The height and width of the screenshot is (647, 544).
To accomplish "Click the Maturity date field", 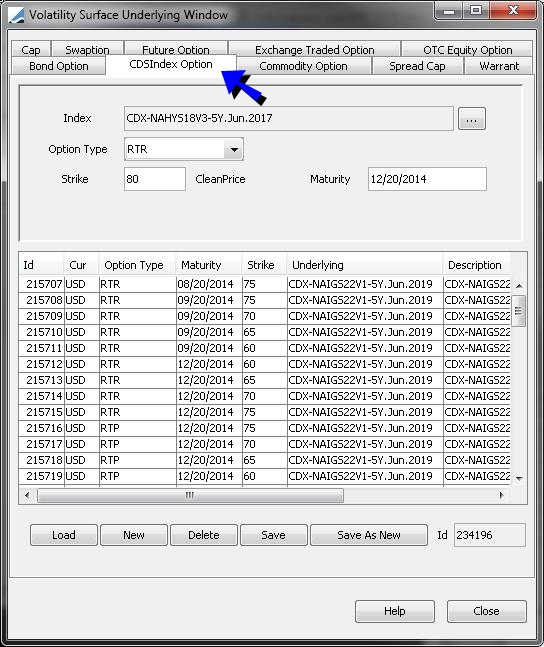I will (427, 179).
